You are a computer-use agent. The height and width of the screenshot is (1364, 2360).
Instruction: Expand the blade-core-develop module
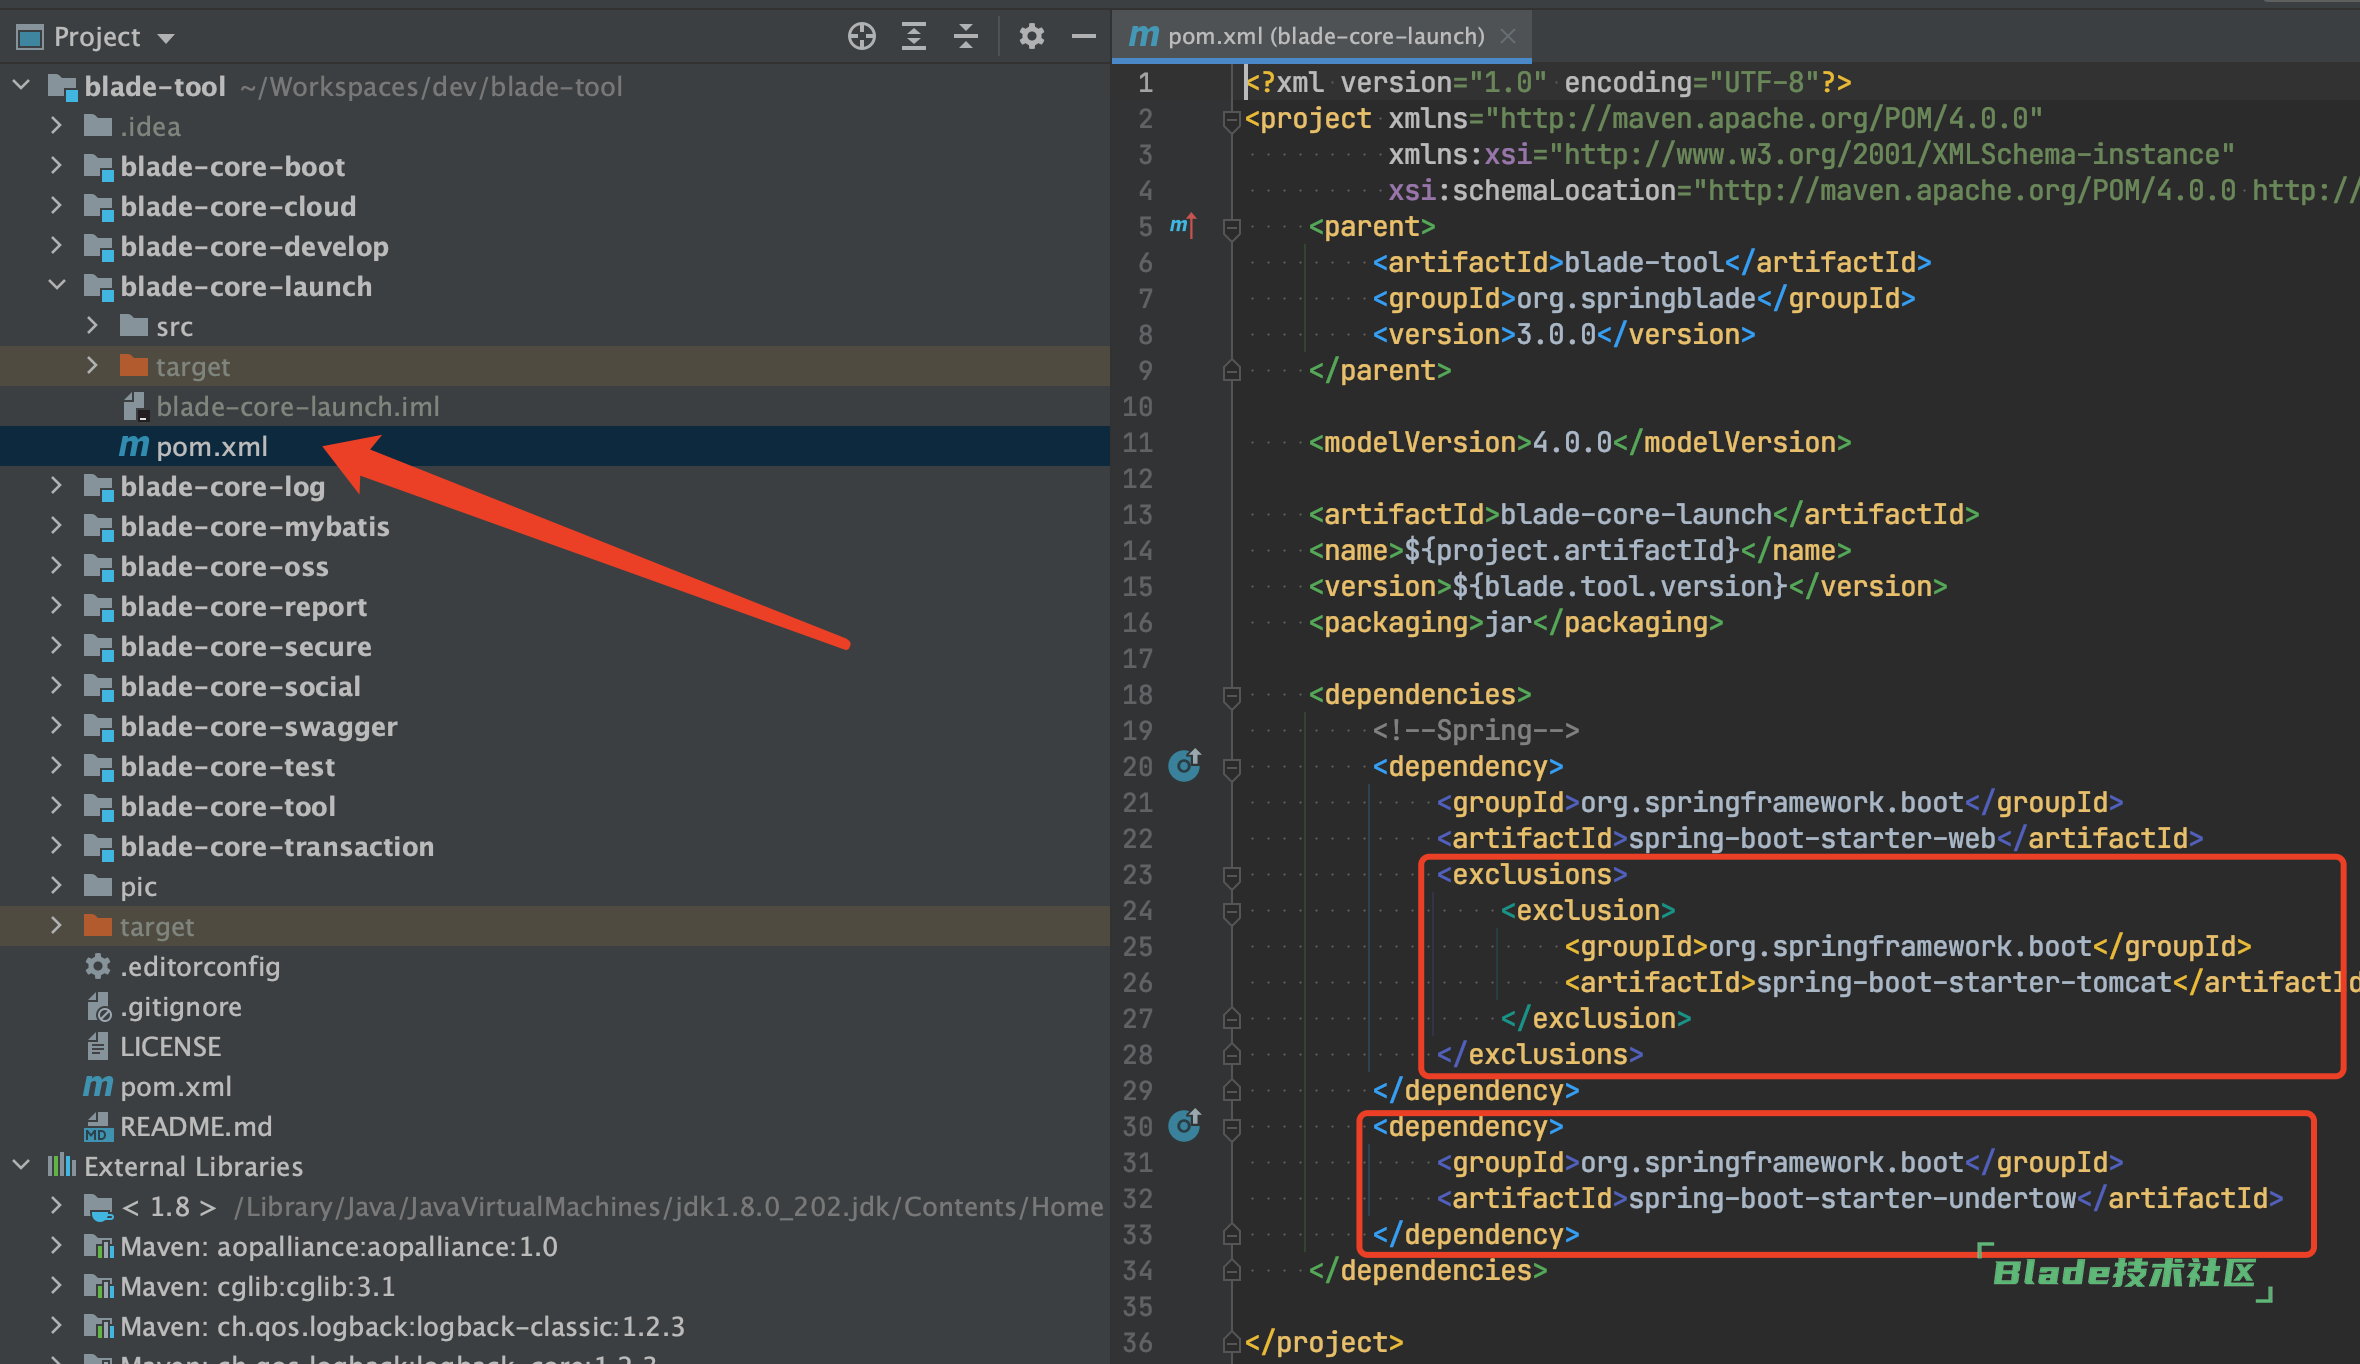(x=56, y=245)
